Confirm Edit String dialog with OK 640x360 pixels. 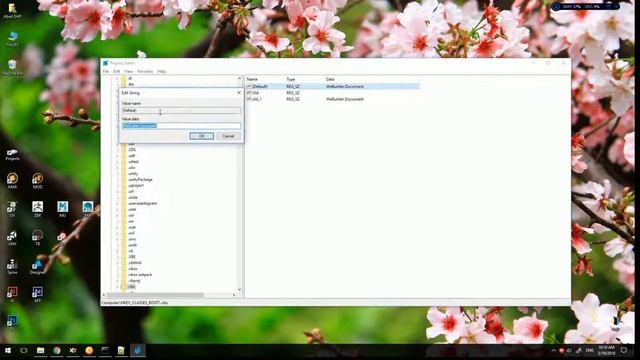(x=202, y=136)
